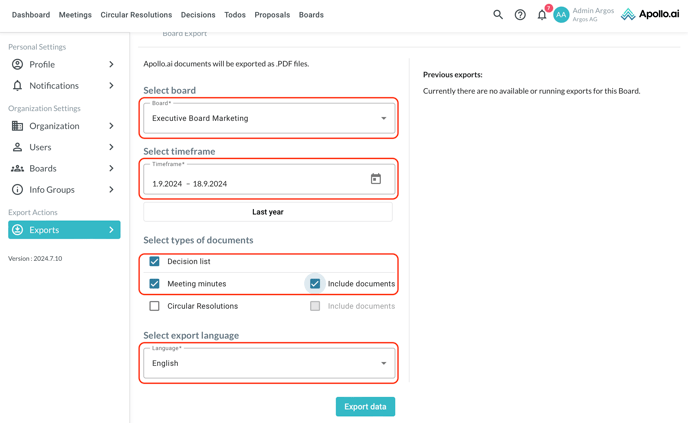Open the Language dropdown
The height and width of the screenshot is (423, 688).
point(268,363)
